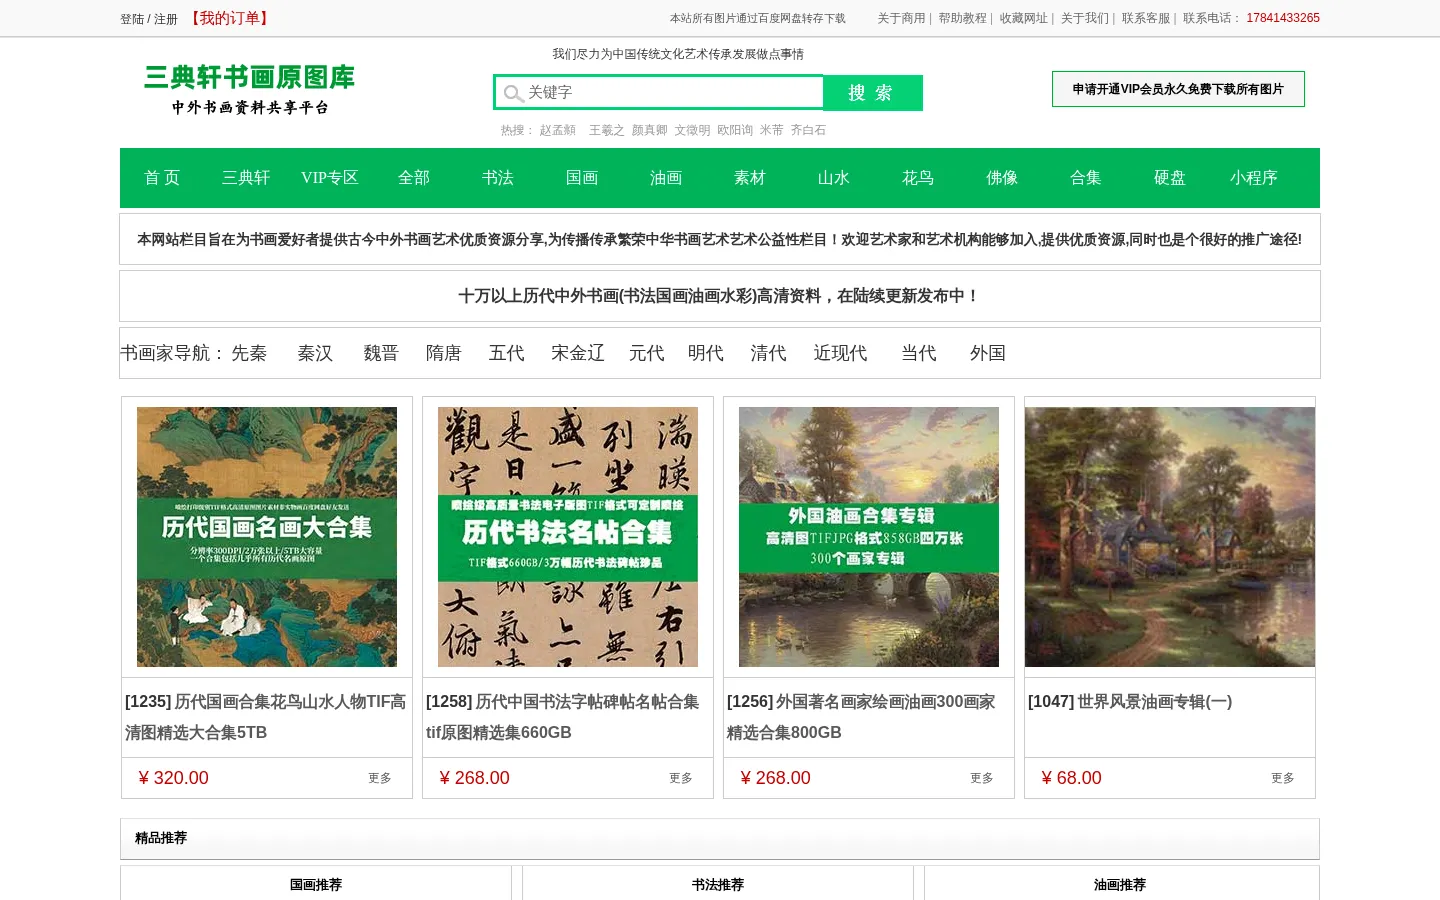Image resolution: width=1440 pixels, height=900 pixels.
Task: Select hot search term 欧阳询
Action: [x=735, y=130]
